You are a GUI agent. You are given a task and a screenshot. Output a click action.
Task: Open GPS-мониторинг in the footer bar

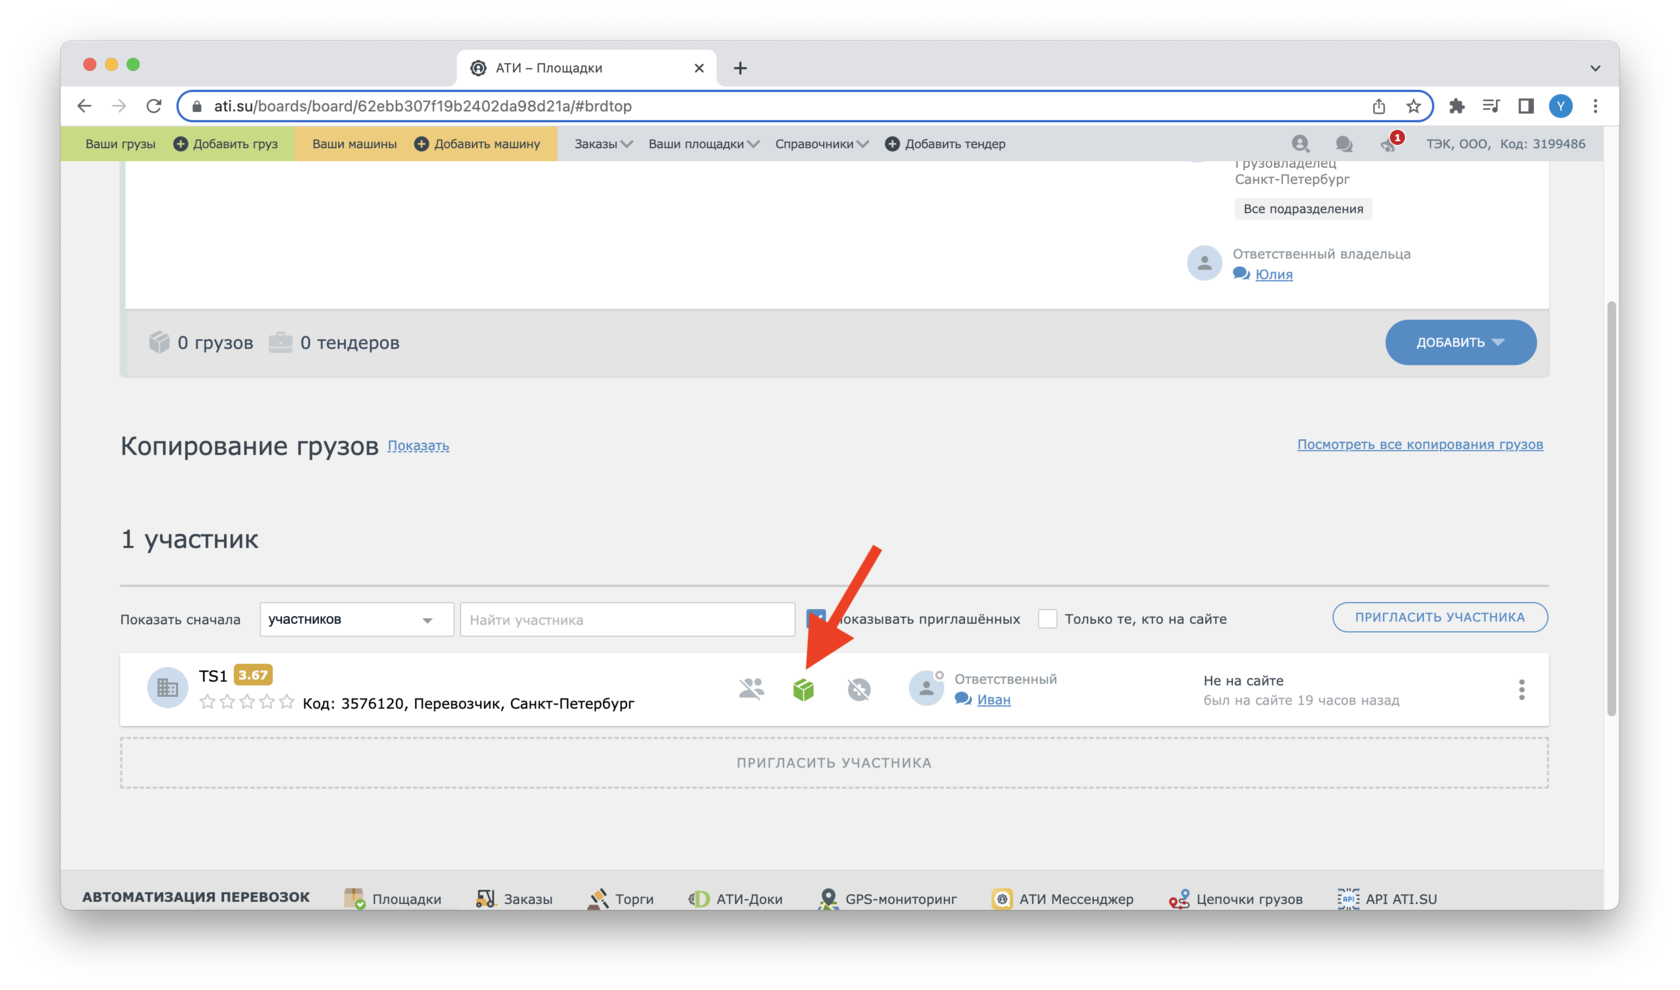pyautogui.click(x=887, y=898)
